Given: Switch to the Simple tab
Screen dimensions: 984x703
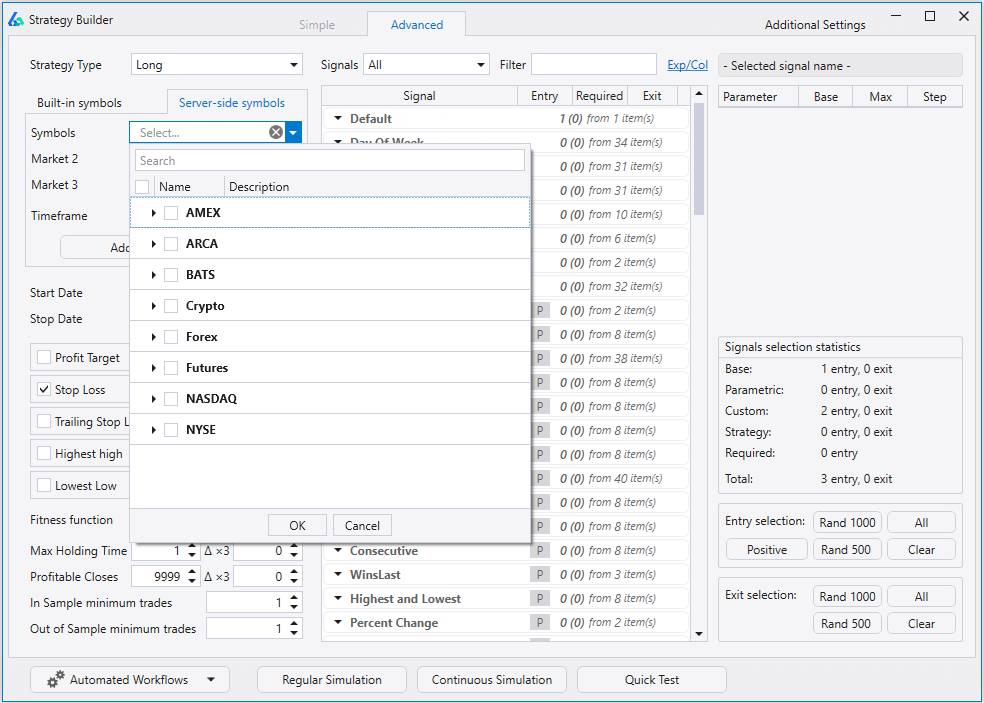Looking at the screenshot, I should (x=317, y=25).
